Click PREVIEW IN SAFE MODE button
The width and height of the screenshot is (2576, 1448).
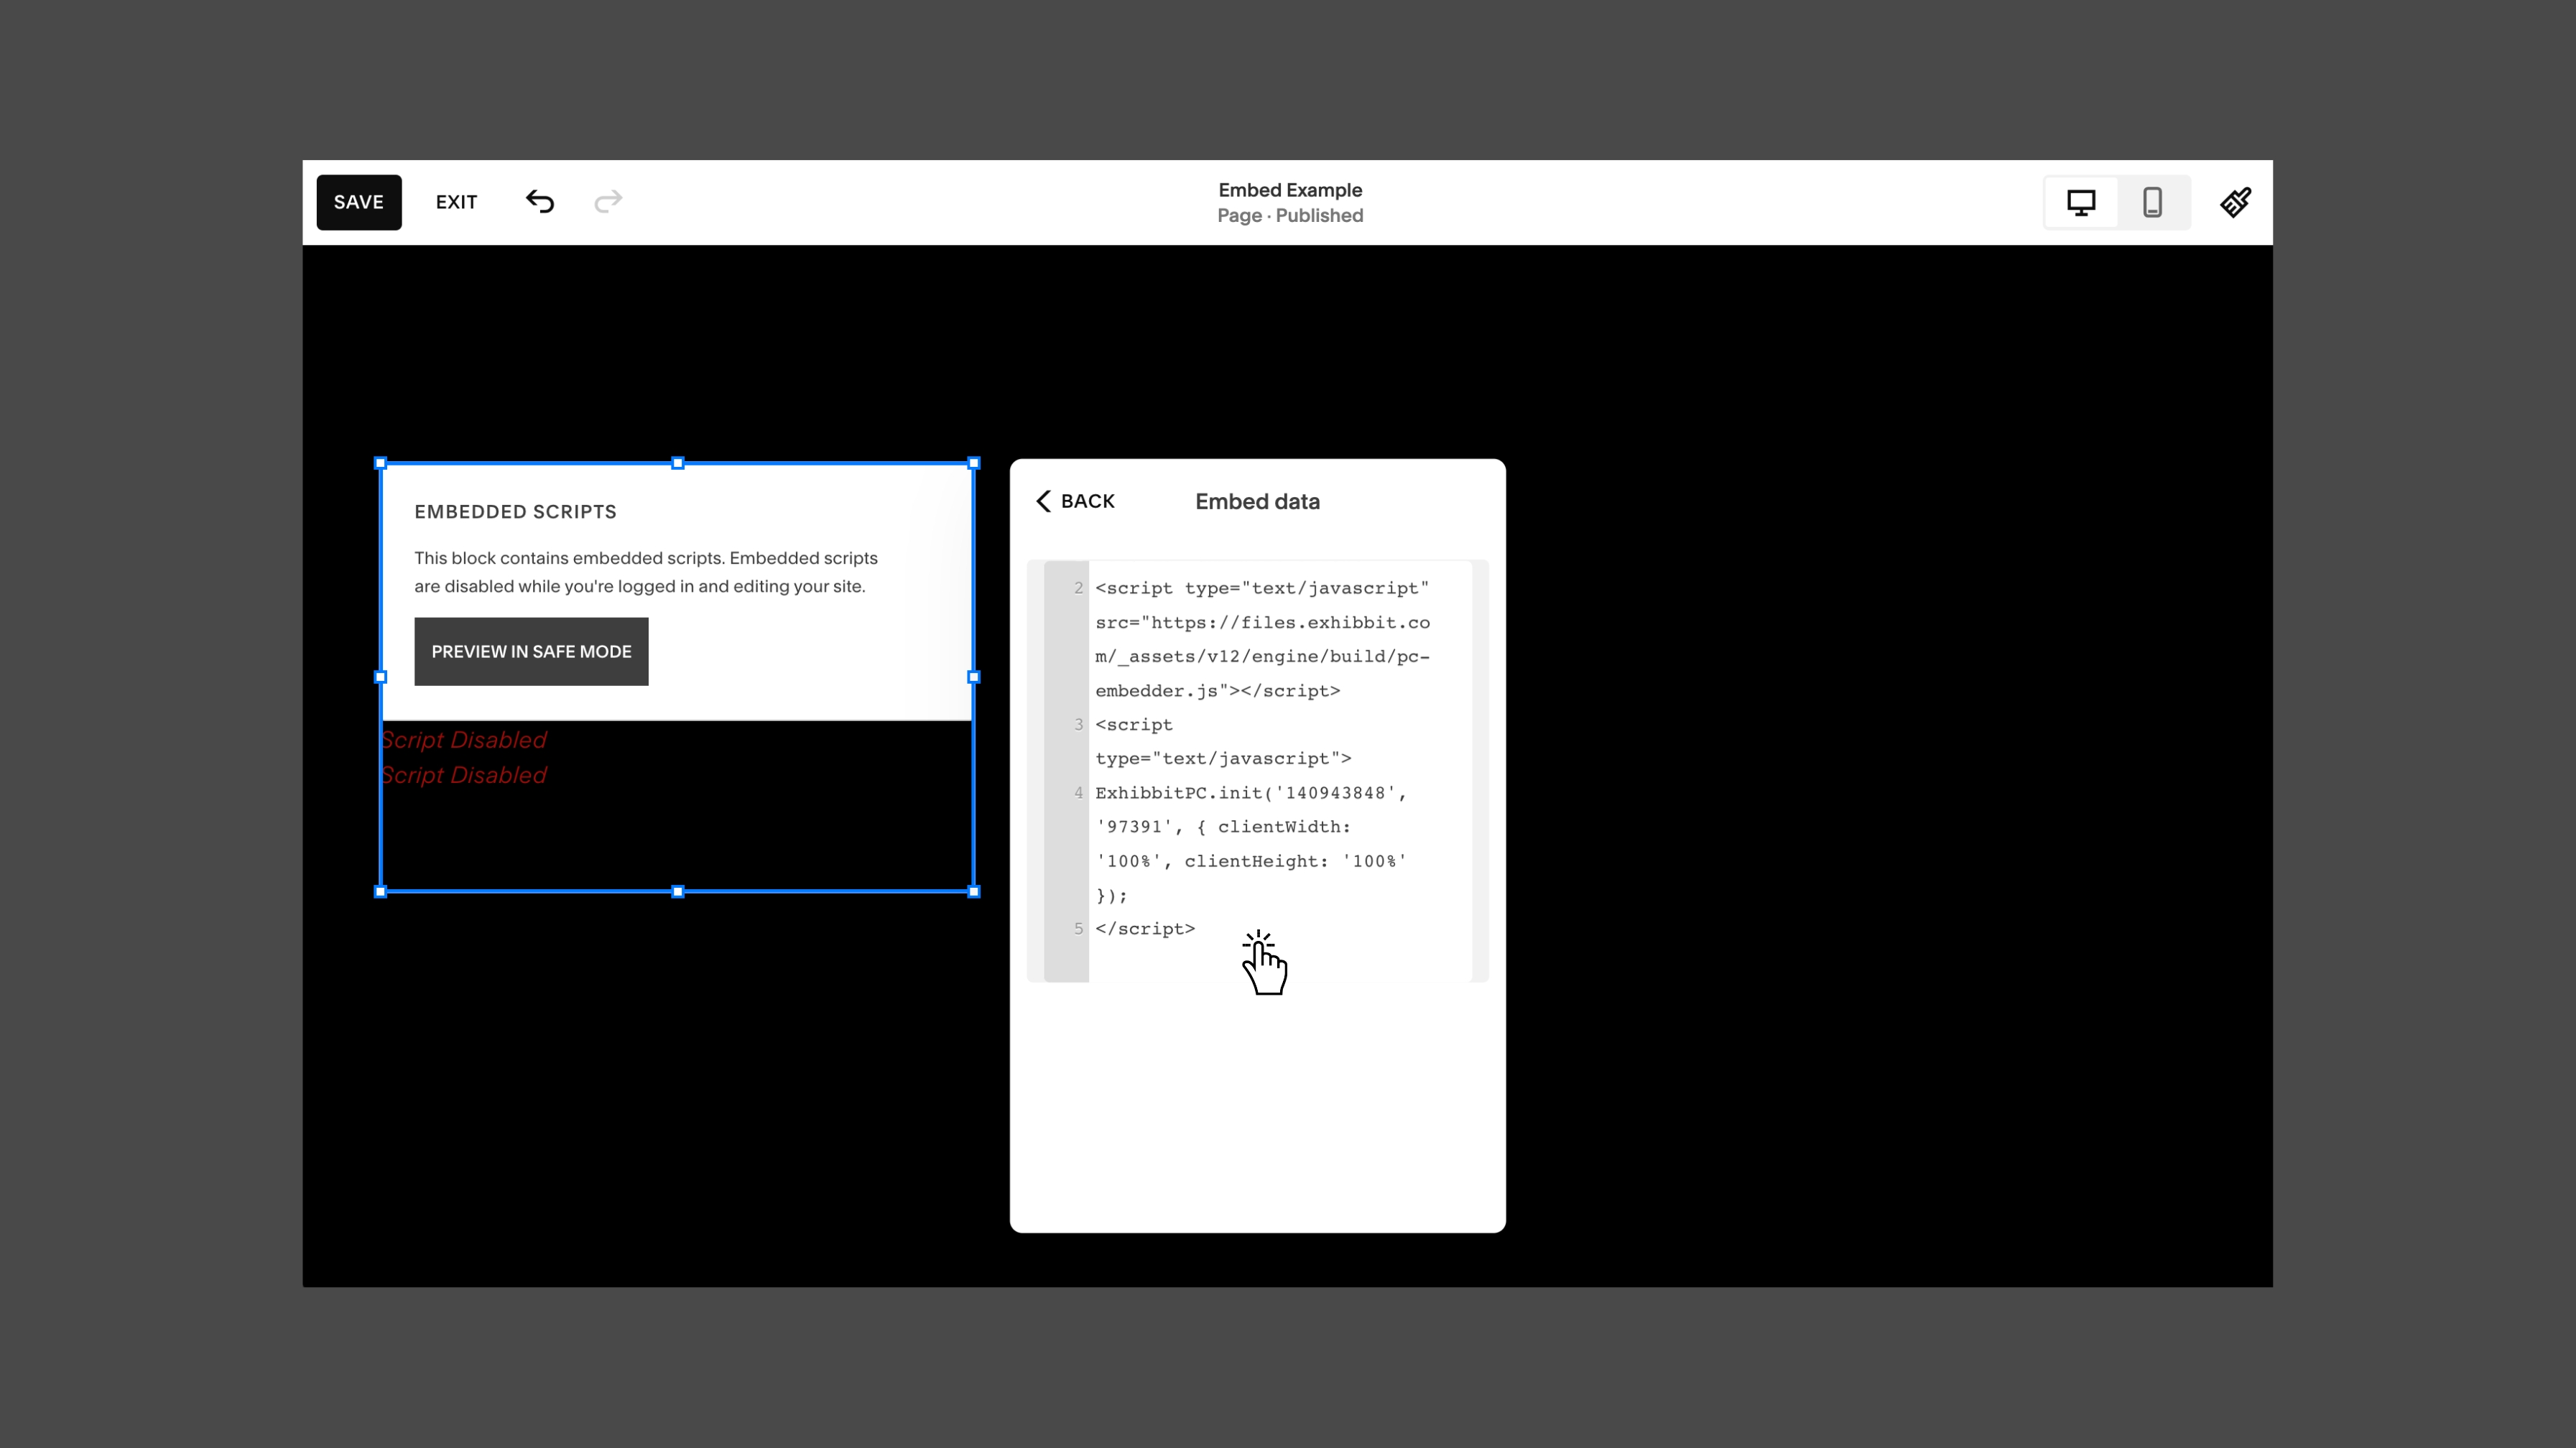click(x=531, y=651)
